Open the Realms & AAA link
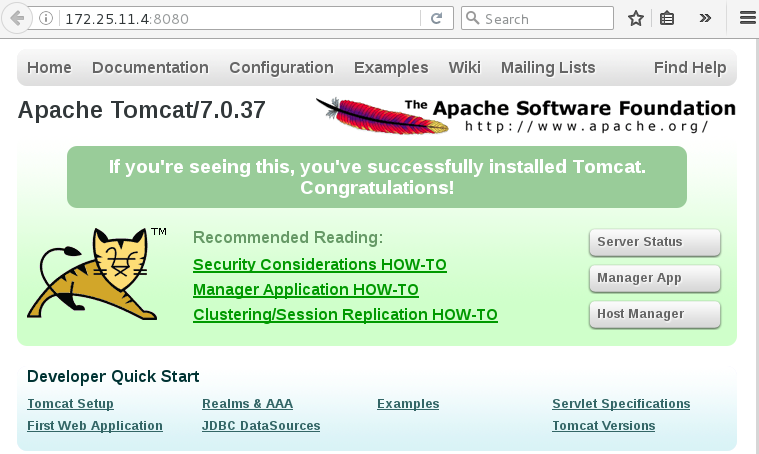The width and height of the screenshot is (759, 454). [247, 404]
